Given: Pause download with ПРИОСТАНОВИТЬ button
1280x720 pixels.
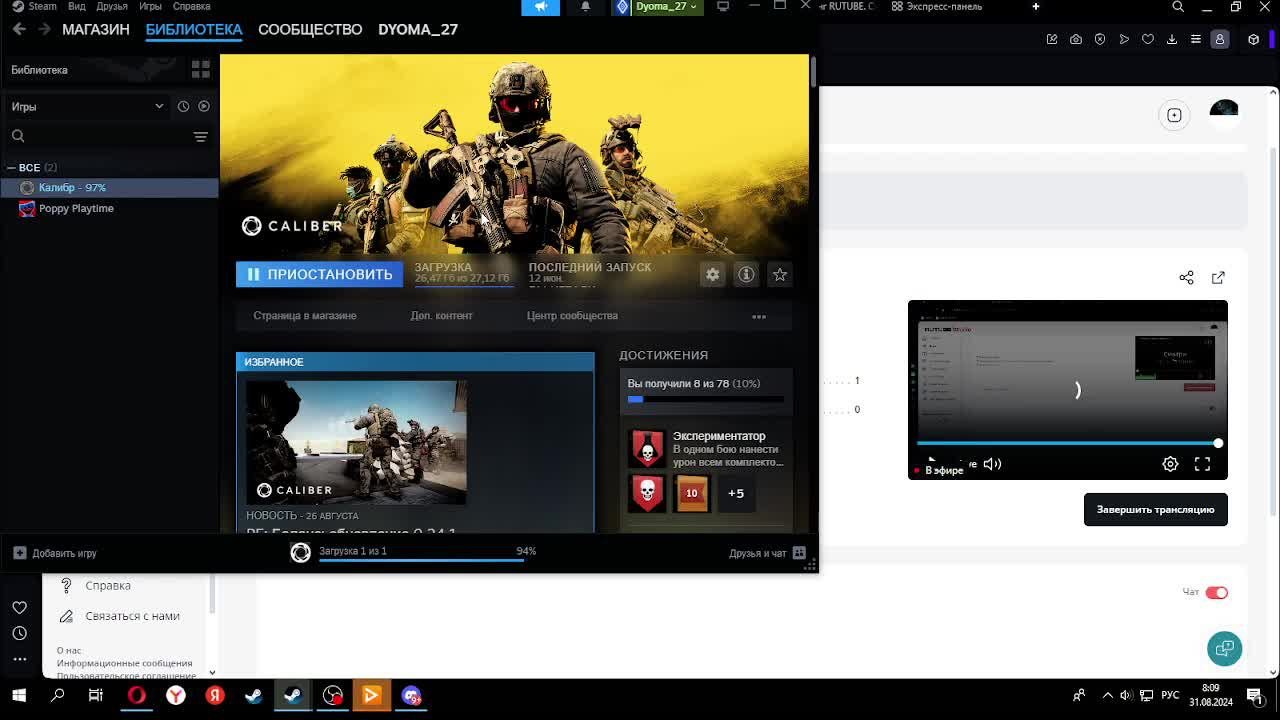Looking at the screenshot, I should pos(319,274).
